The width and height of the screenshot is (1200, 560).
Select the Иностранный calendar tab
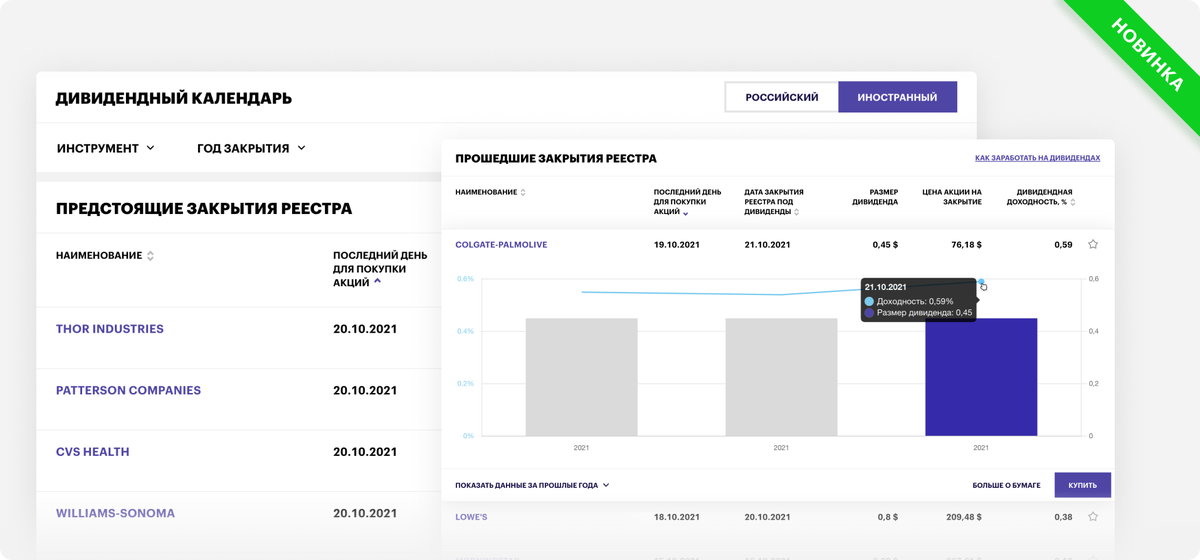point(898,97)
